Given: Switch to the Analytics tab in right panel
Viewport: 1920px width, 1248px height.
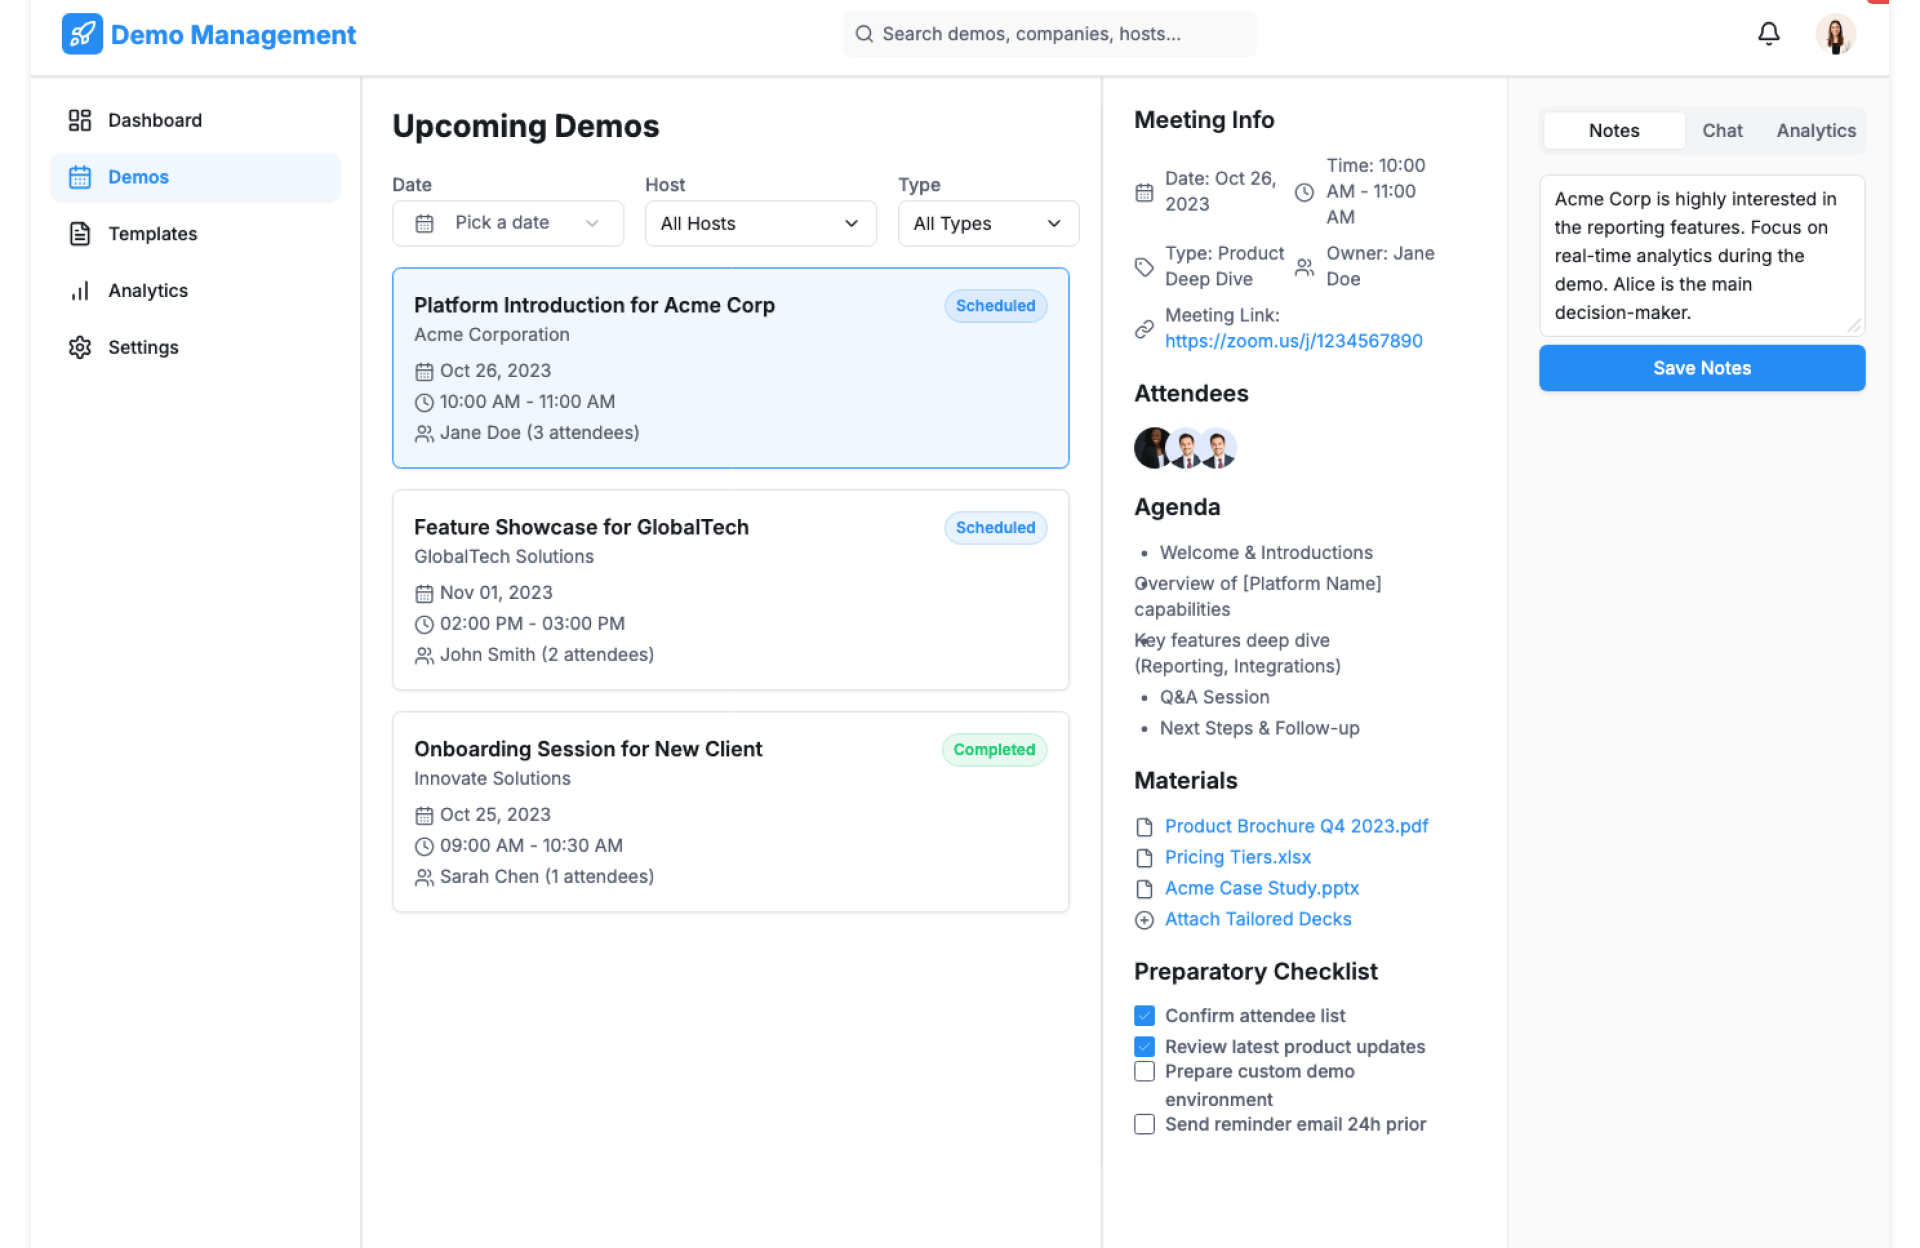Looking at the screenshot, I should (1815, 131).
